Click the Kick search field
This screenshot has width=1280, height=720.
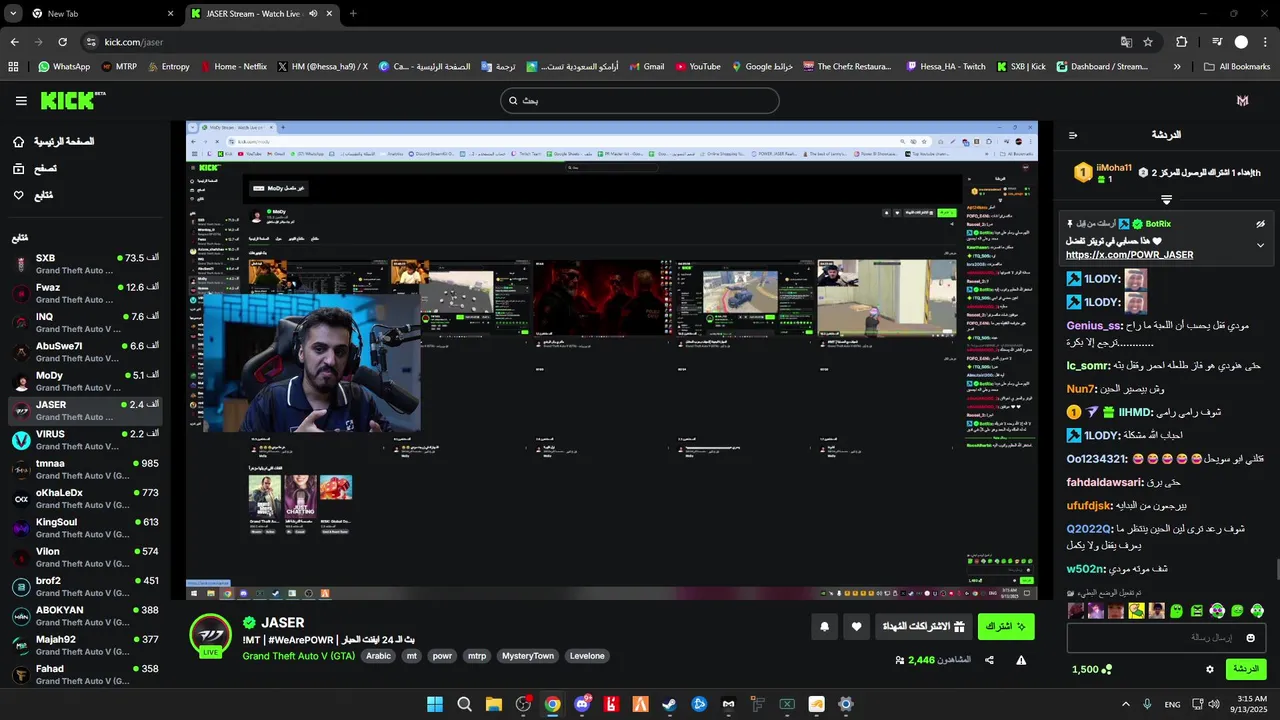(639, 101)
